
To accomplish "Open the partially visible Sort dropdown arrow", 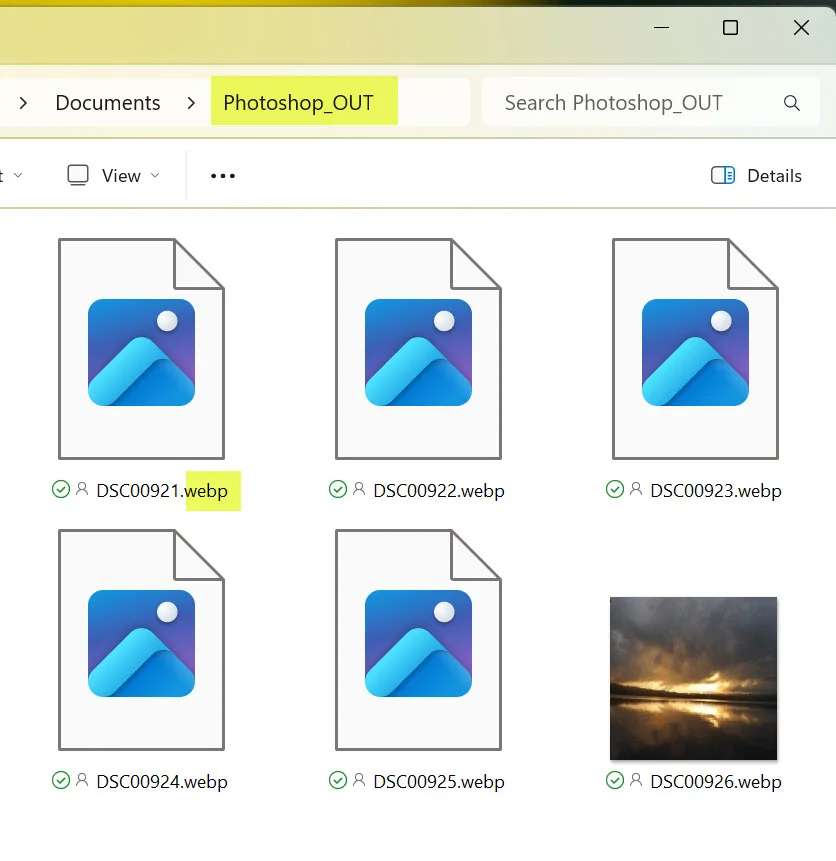I will [18, 175].
